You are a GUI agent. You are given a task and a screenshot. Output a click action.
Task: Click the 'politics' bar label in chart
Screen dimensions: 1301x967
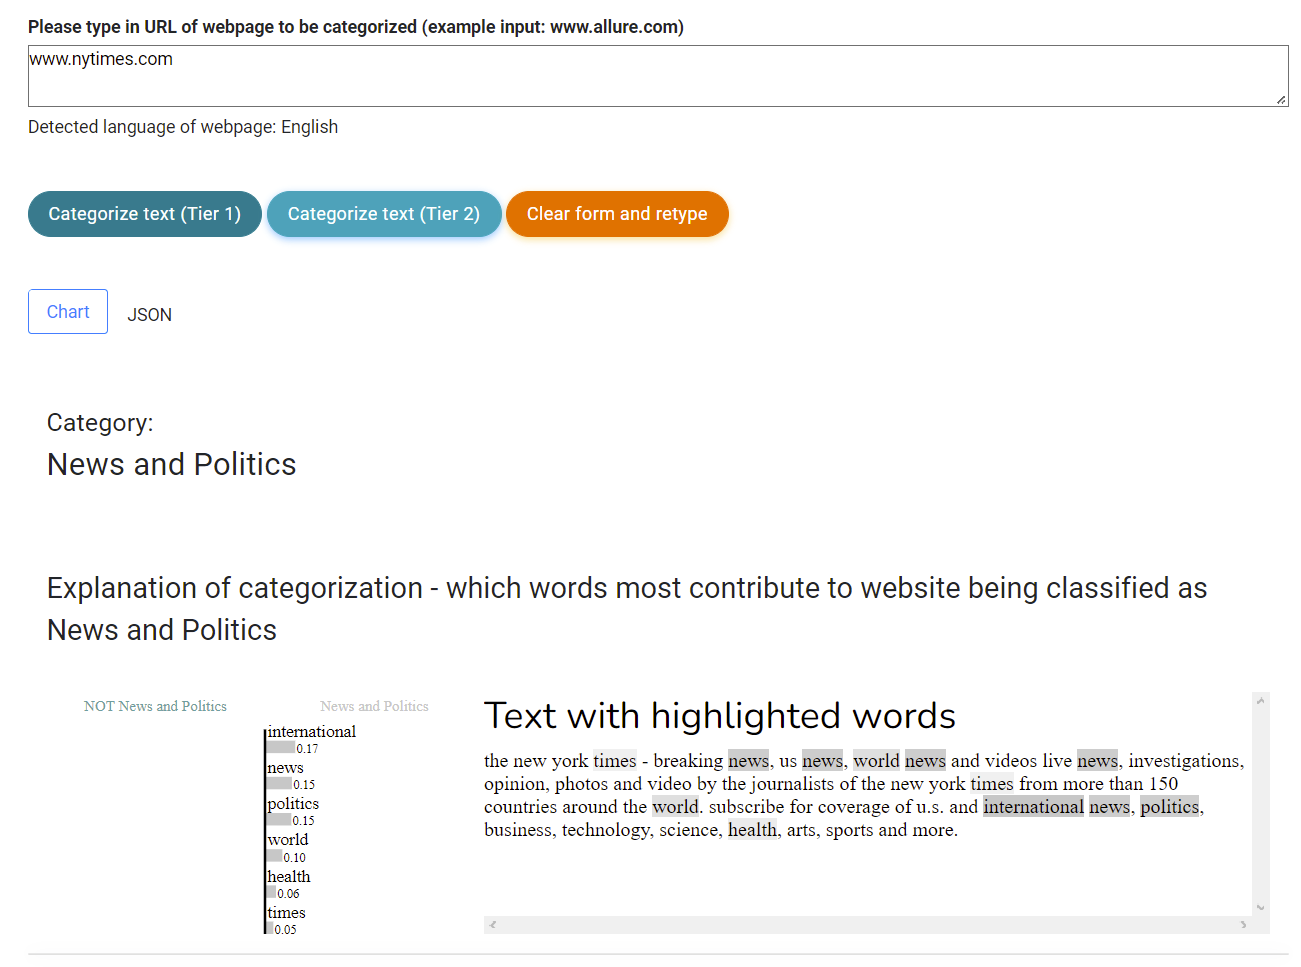(x=293, y=804)
